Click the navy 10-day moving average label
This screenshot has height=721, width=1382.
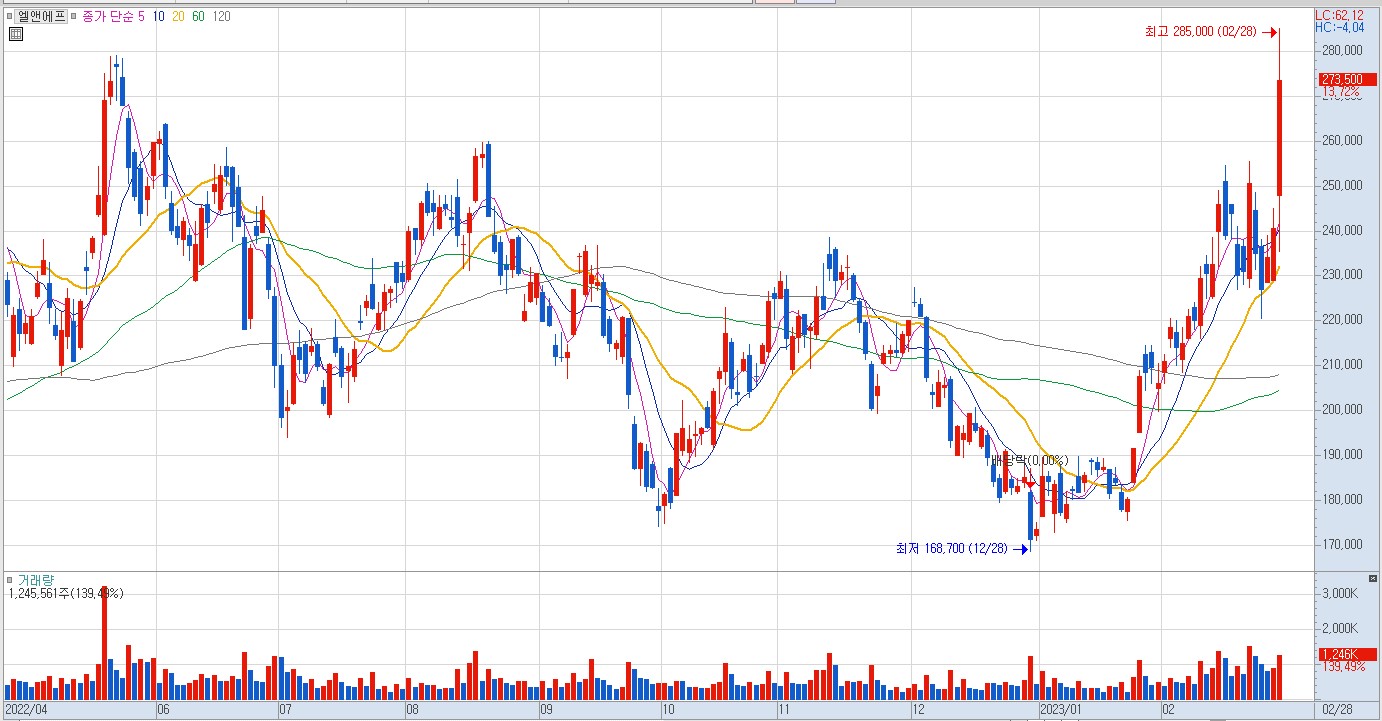click(x=160, y=16)
